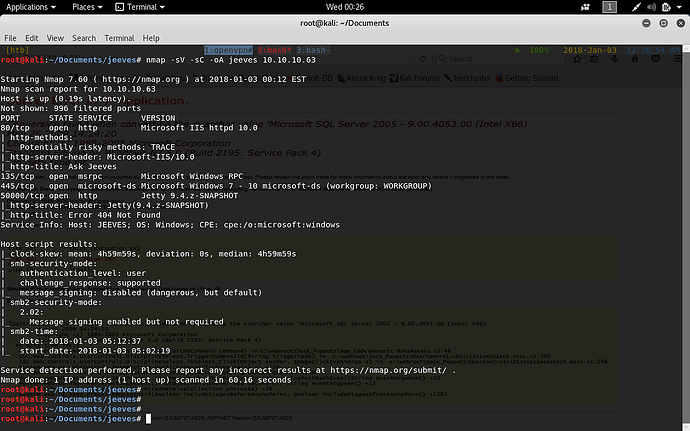Click the terminal cursor at last prompt
This screenshot has height=431, width=690.
pyautogui.click(x=148, y=419)
